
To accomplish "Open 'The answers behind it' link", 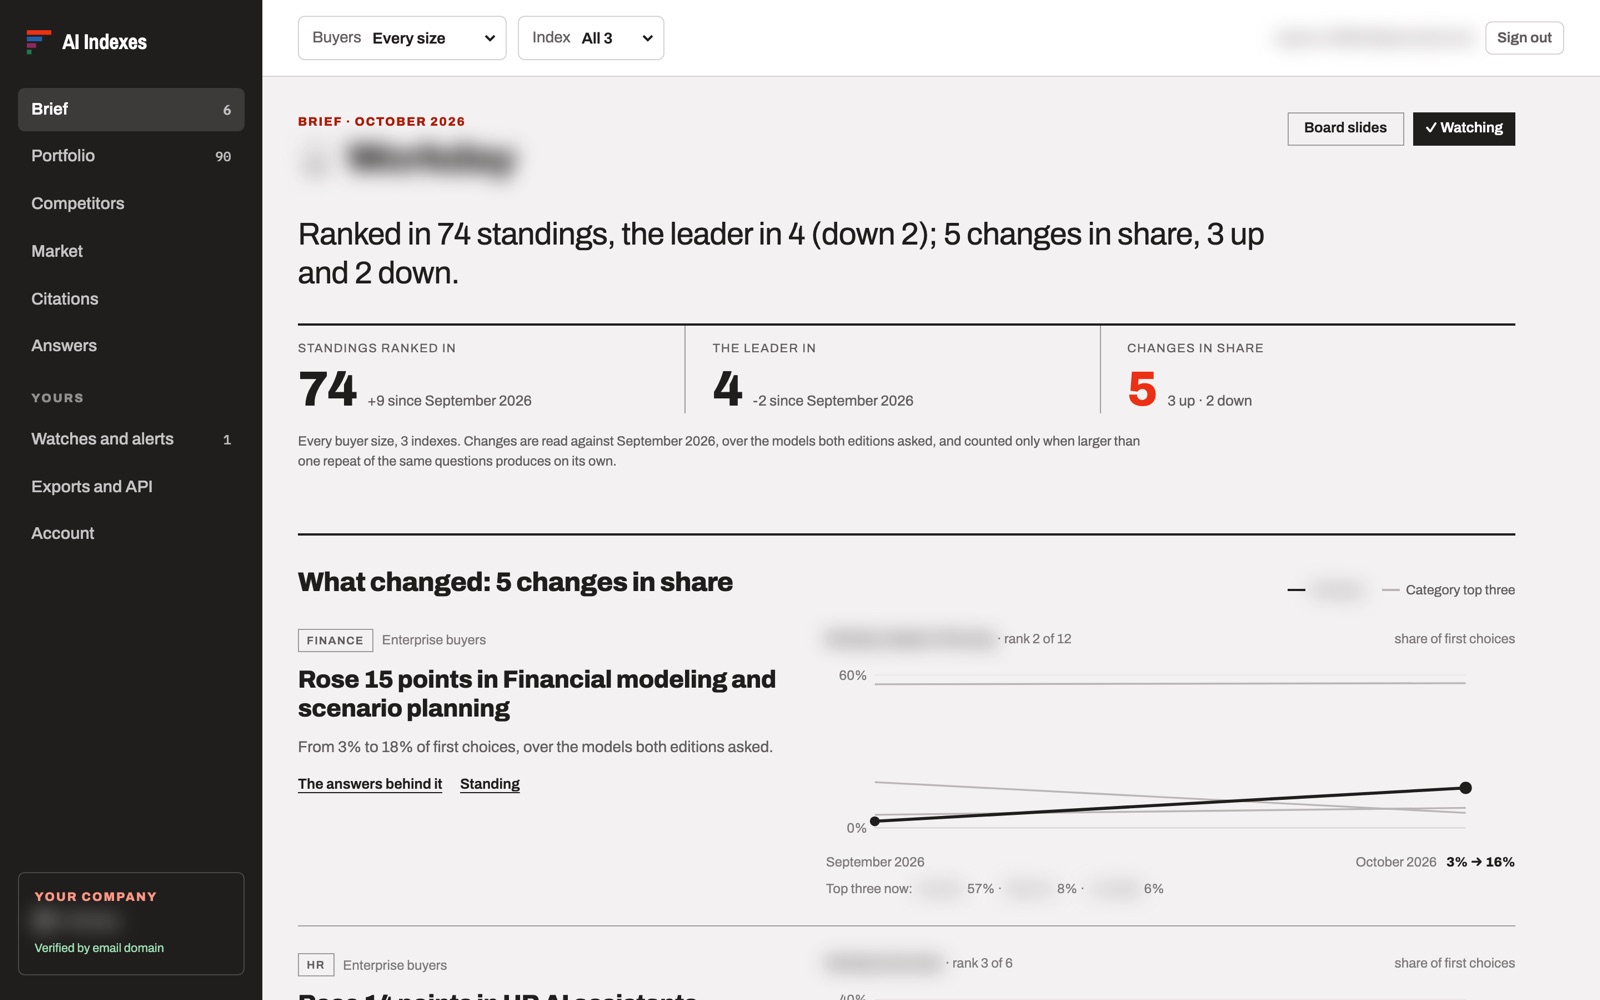I will [x=370, y=784].
